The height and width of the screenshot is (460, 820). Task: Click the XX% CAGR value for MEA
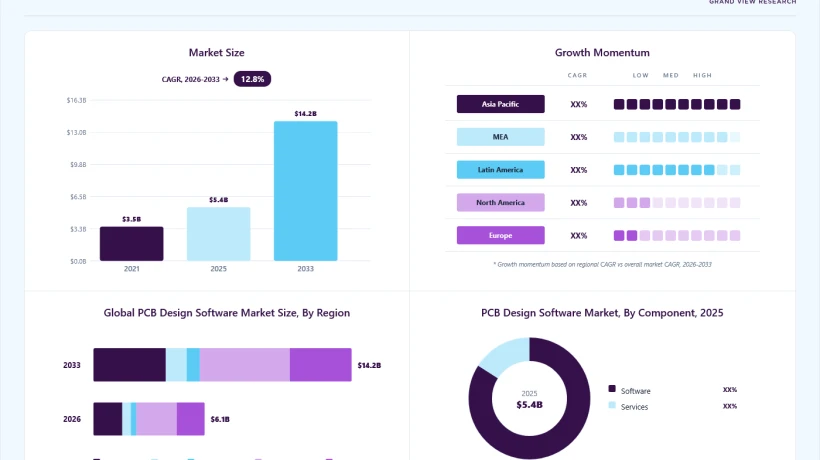coord(579,137)
